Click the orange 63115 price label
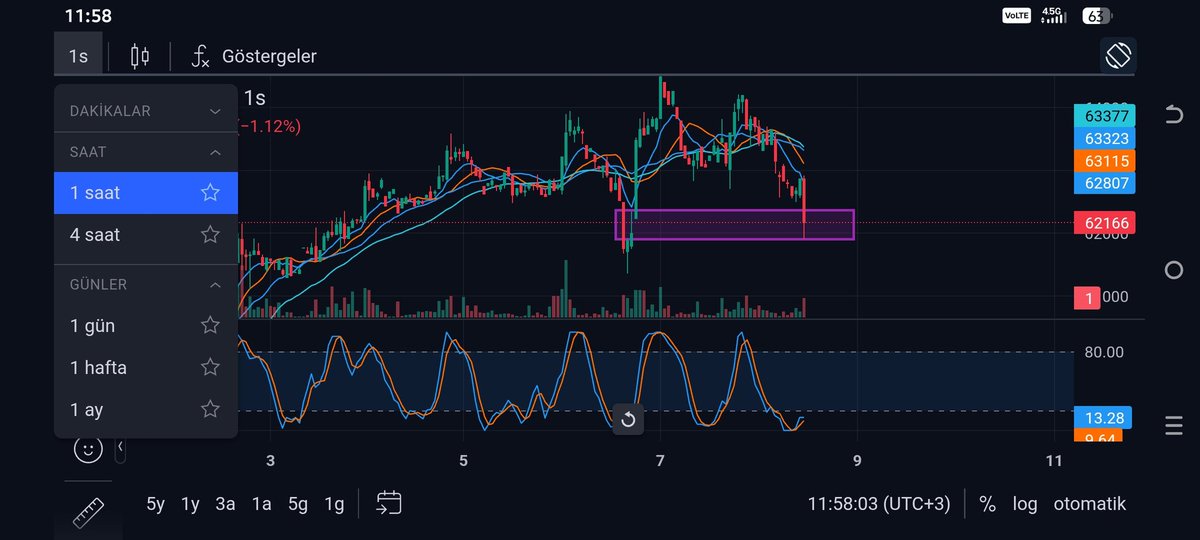This screenshot has height=540, width=1200. click(1106, 161)
